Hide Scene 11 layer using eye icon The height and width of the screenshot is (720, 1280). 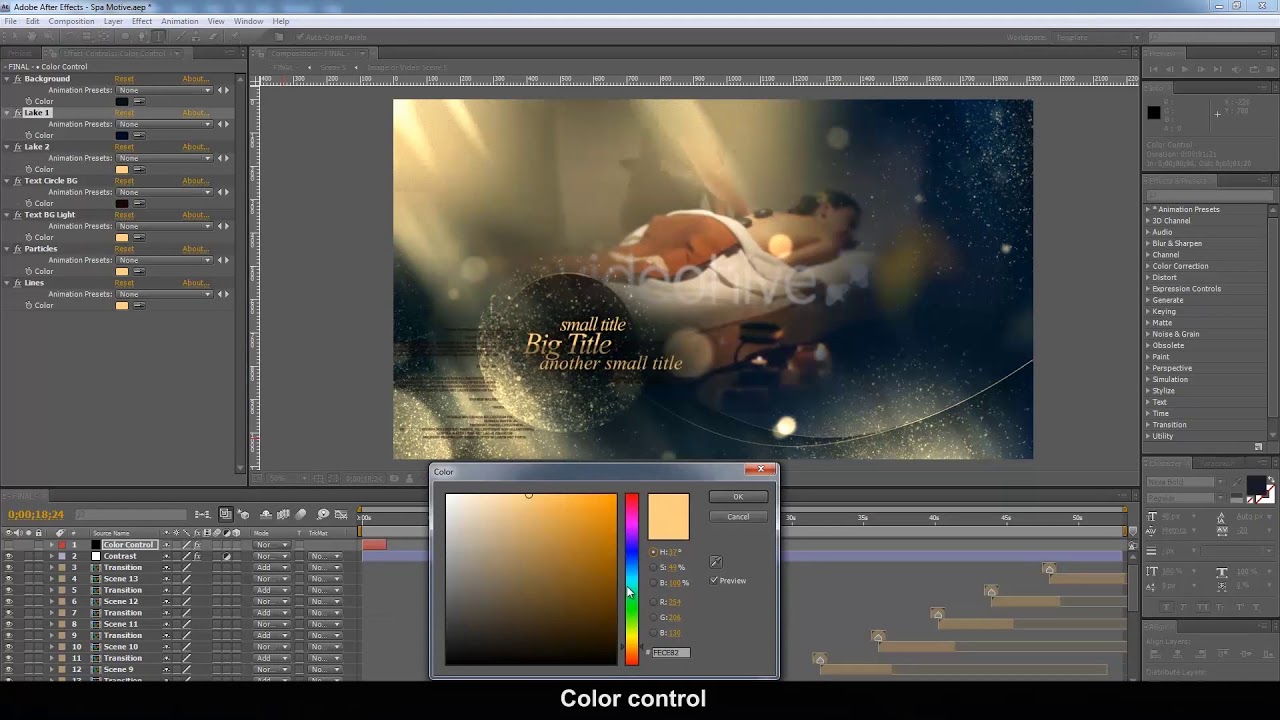[9, 624]
